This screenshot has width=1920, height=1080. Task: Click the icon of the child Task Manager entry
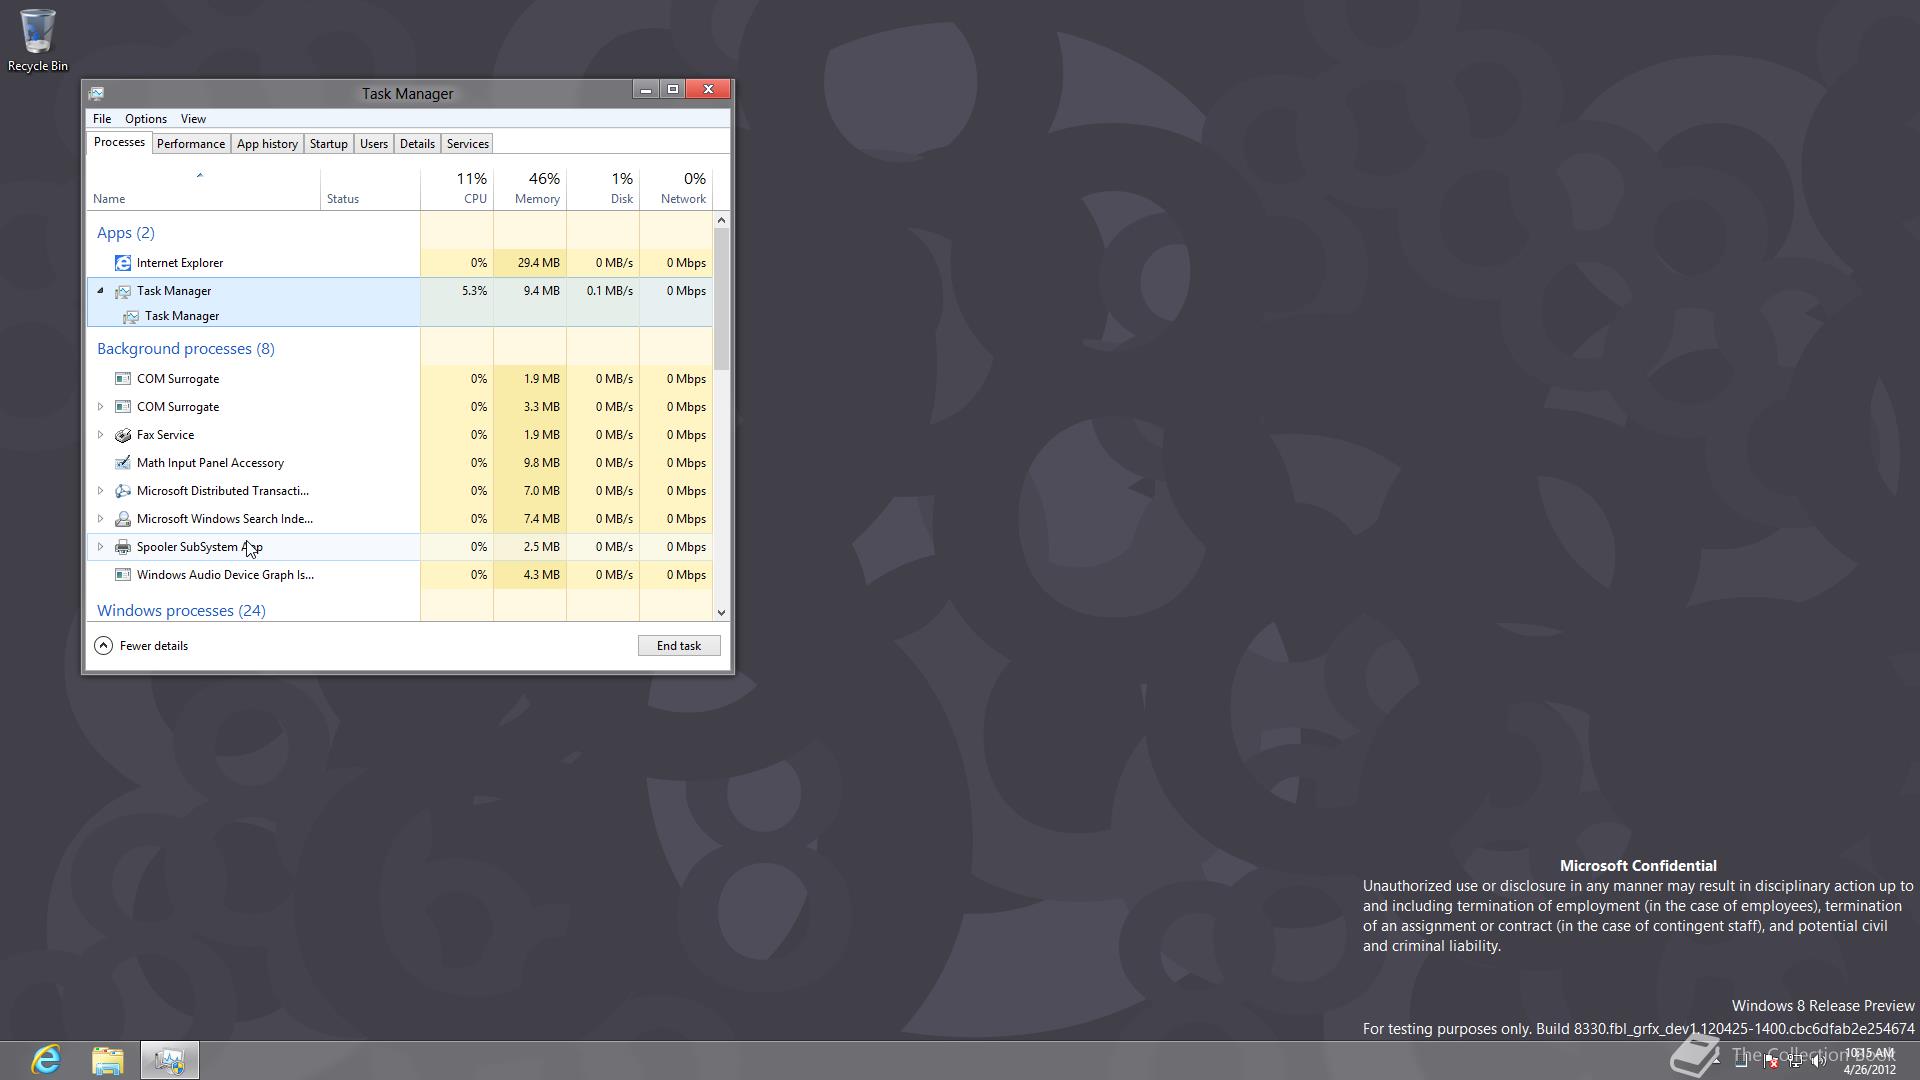[x=130, y=316]
